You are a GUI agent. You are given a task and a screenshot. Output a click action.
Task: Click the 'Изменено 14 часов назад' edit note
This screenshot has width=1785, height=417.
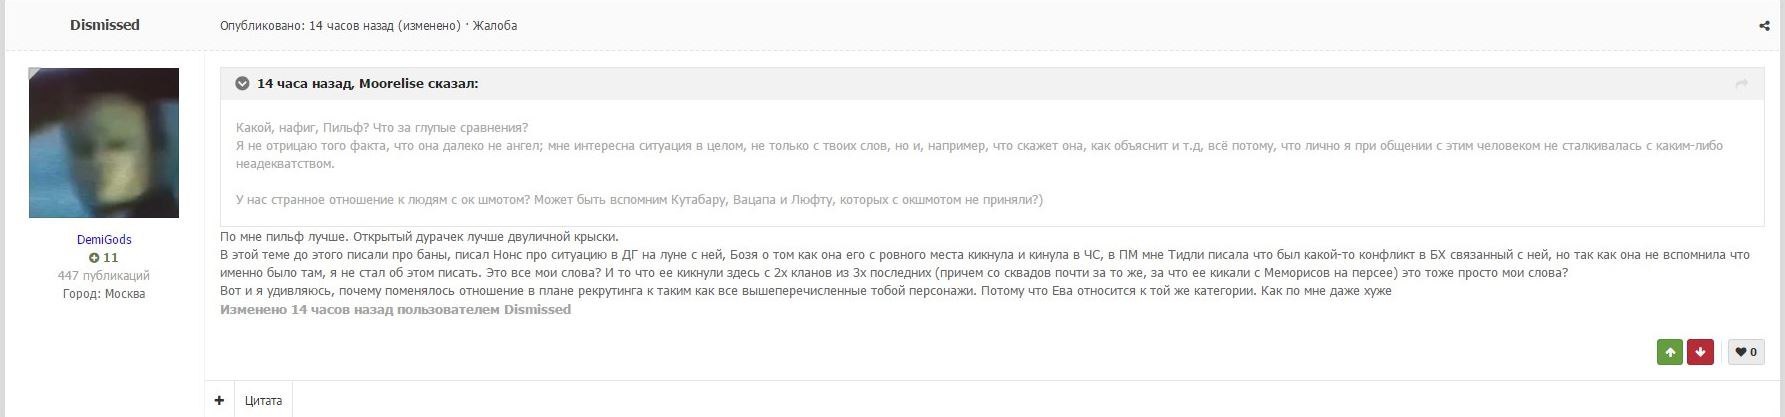click(395, 310)
